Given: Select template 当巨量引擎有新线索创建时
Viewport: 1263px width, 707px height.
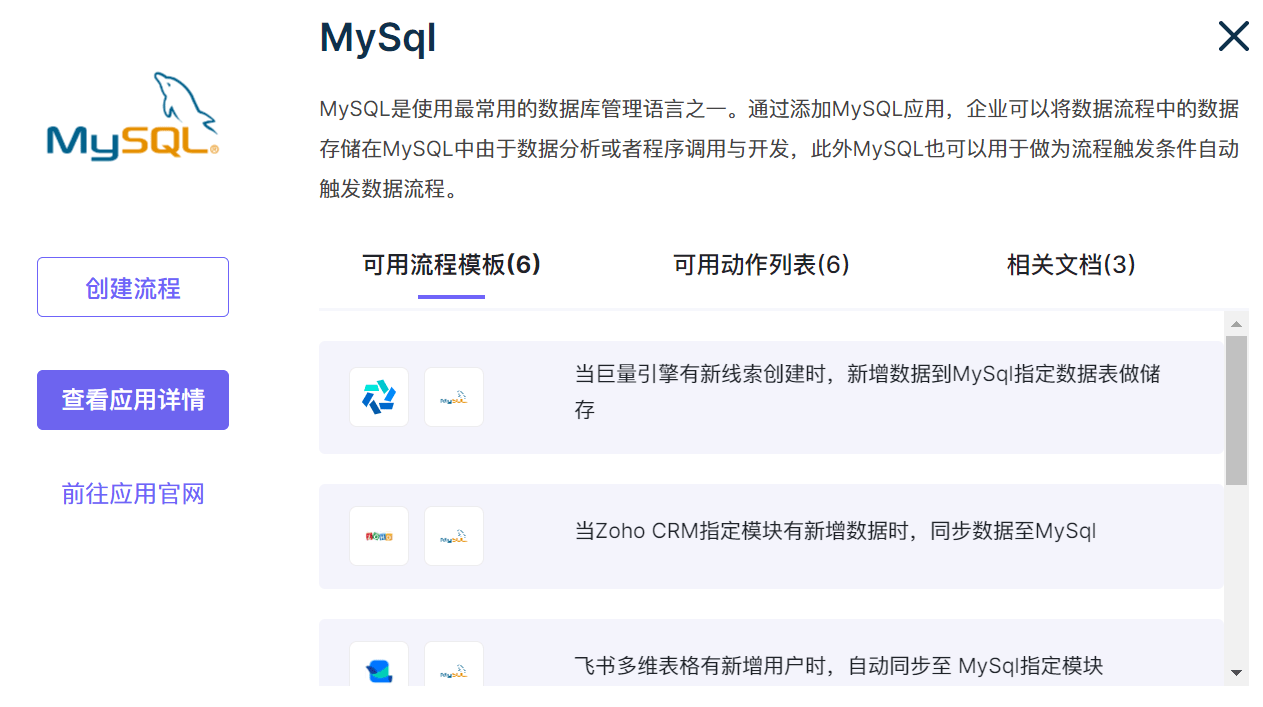Looking at the screenshot, I should tap(771, 397).
